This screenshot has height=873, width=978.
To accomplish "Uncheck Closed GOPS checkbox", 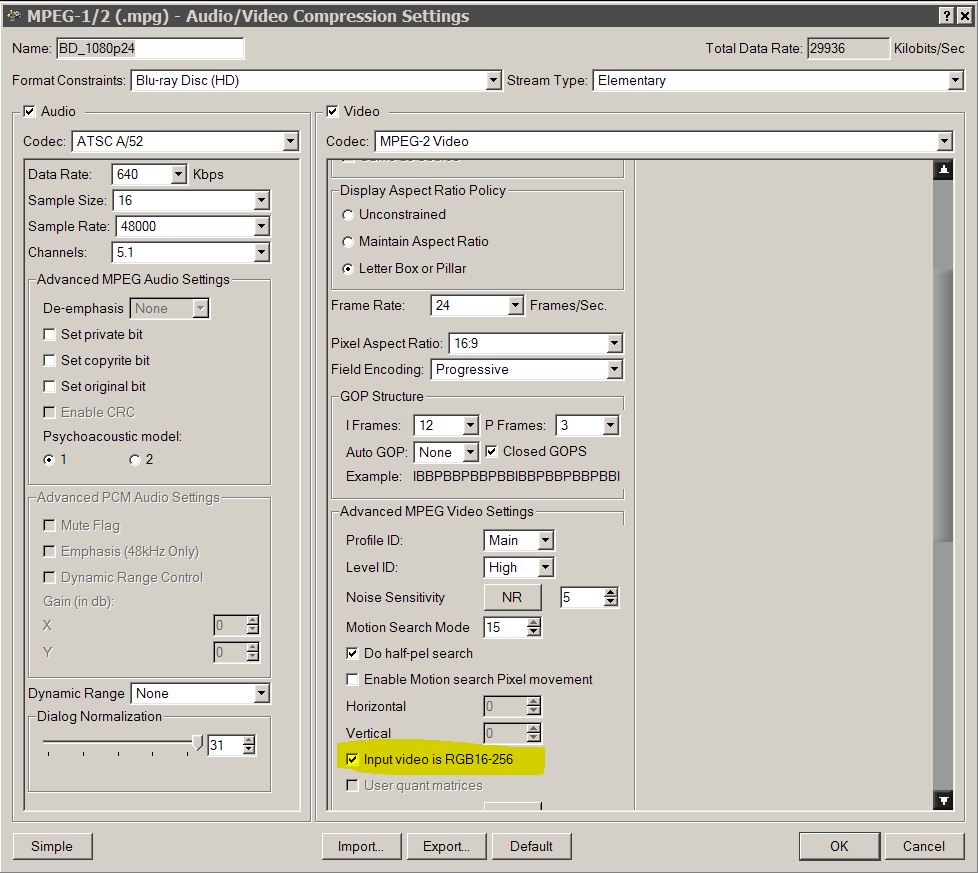I will point(491,451).
